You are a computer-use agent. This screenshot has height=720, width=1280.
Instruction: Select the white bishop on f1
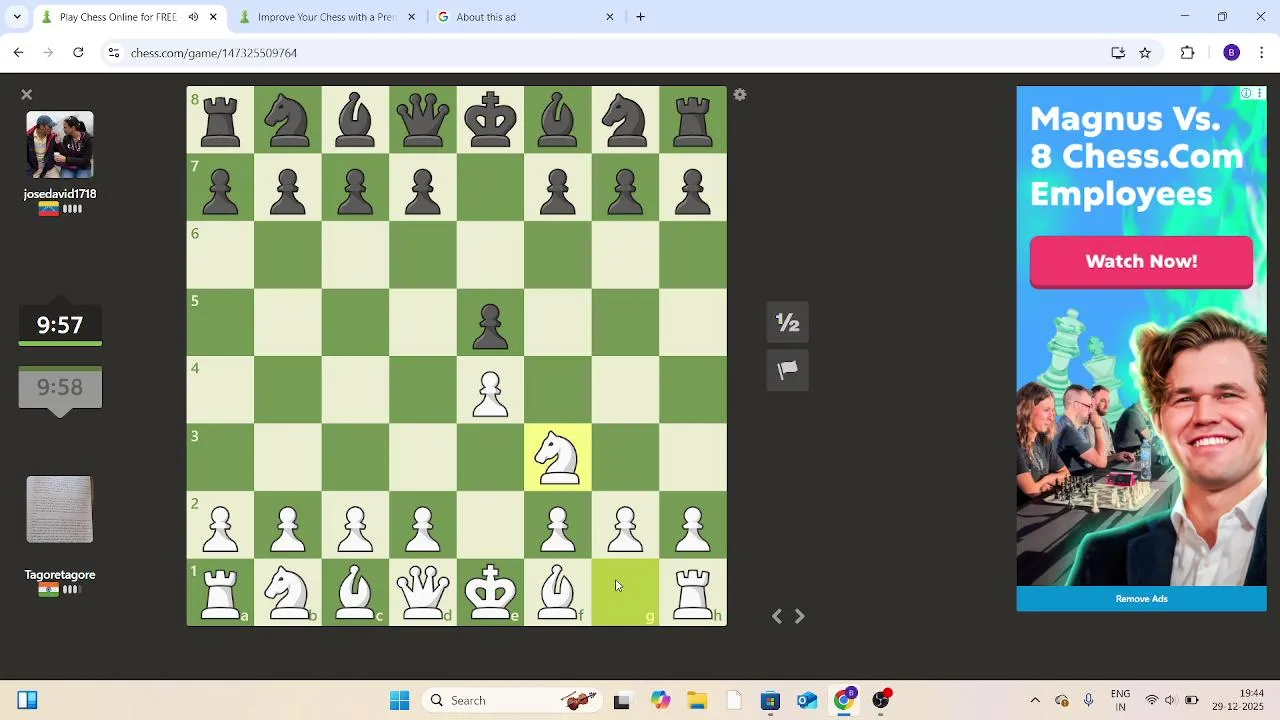[558, 592]
